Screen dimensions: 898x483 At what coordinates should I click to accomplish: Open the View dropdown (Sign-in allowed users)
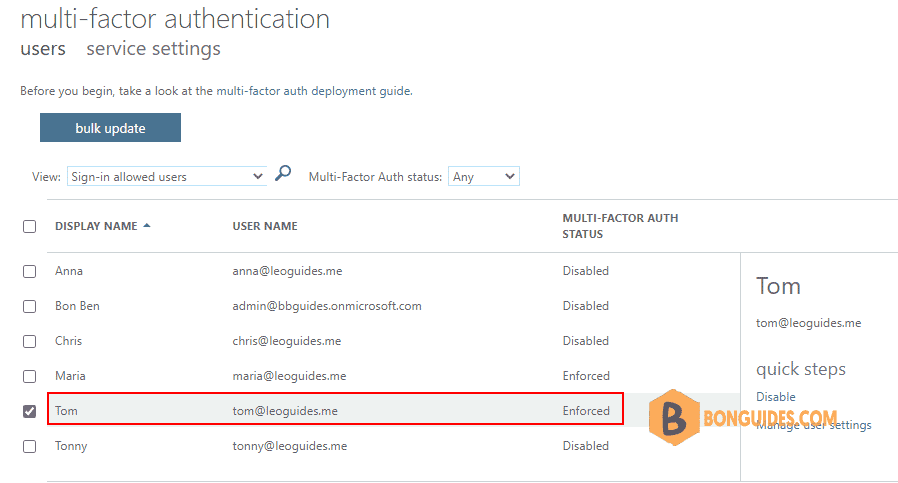167,176
